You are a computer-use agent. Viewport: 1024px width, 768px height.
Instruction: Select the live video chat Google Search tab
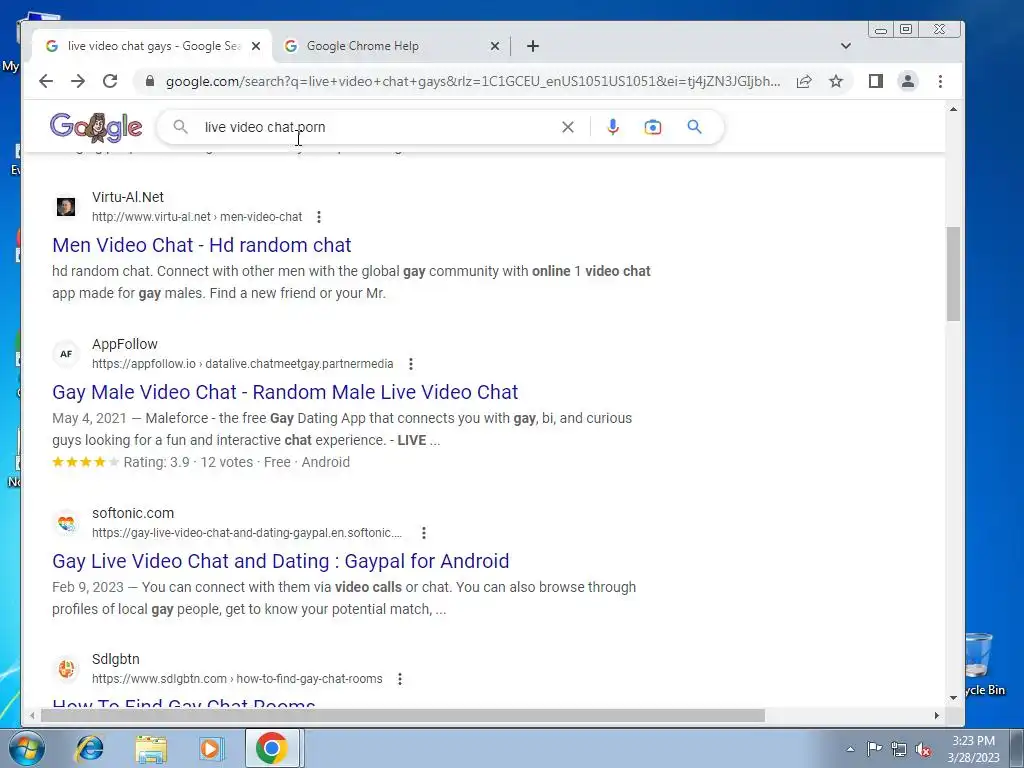tap(152, 46)
